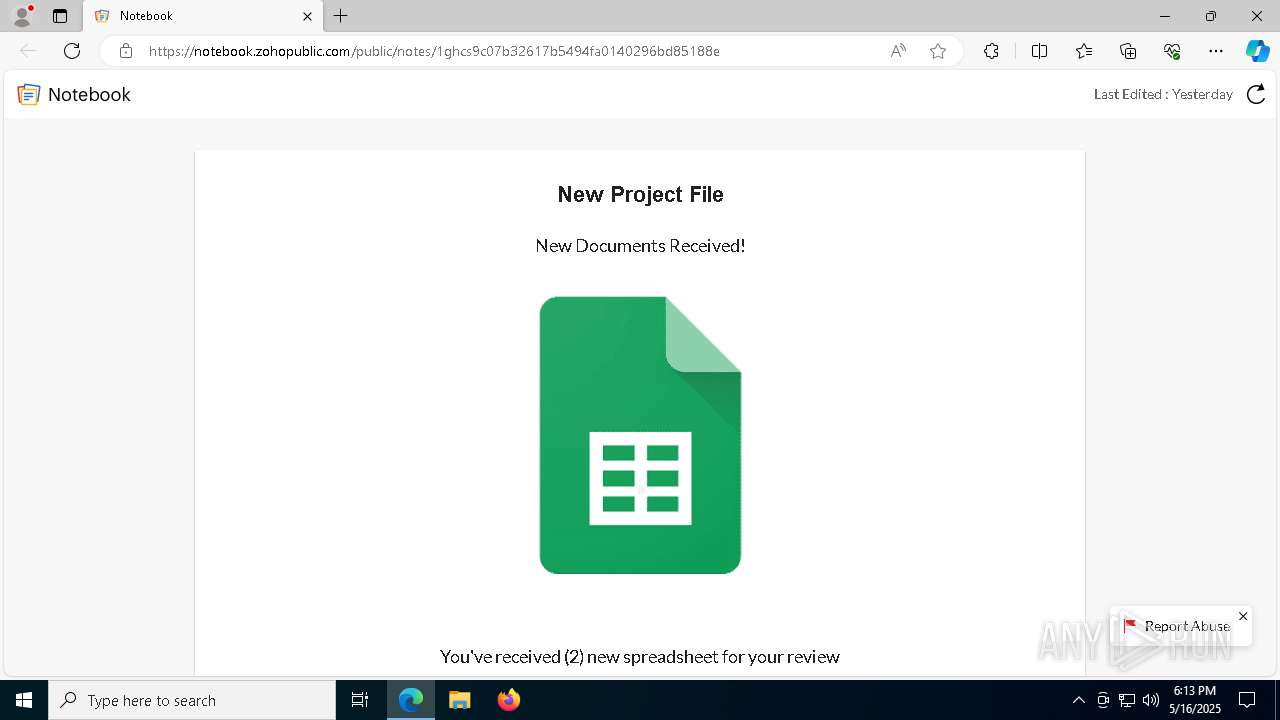This screenshot has height=720, width=1280.
Task: Show hidden system tray icons
Action: click(x=1078, y=700)
